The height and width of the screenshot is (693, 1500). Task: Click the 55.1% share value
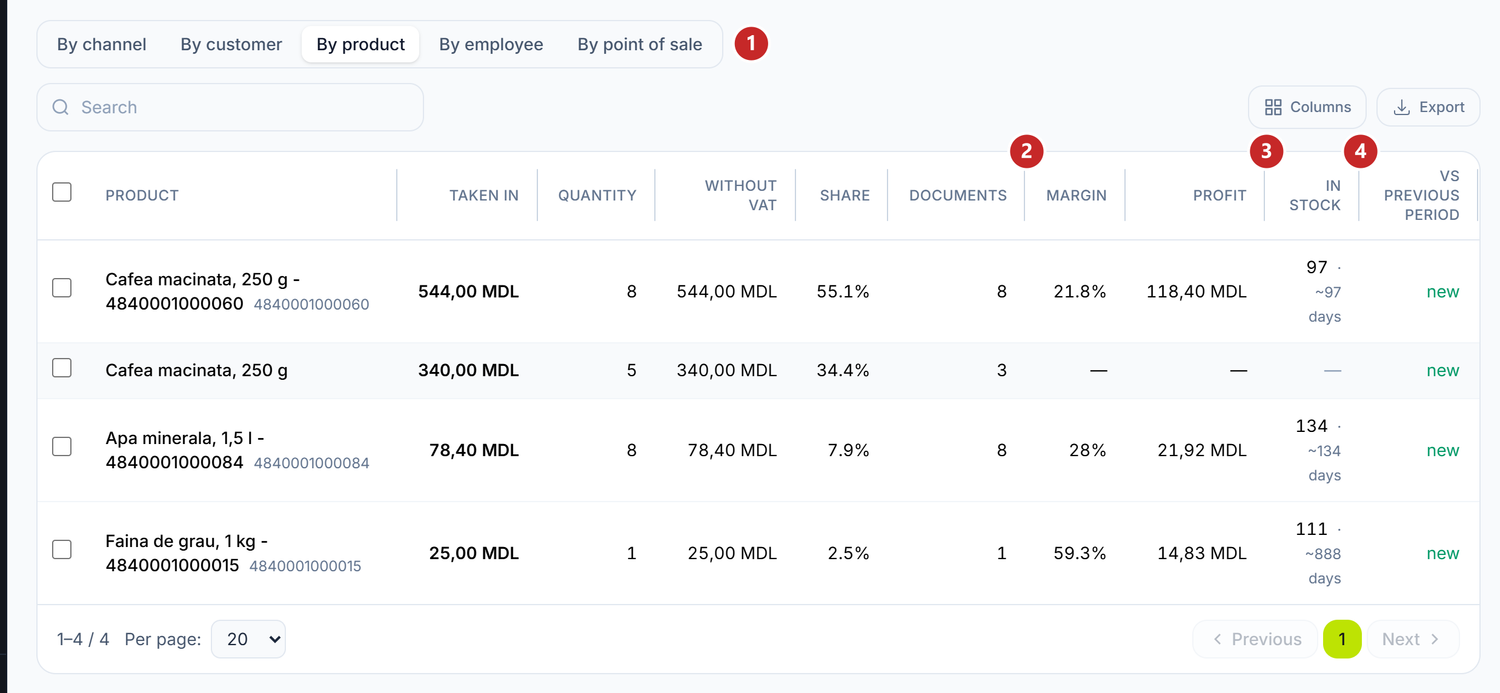click(x=843, y=291)
